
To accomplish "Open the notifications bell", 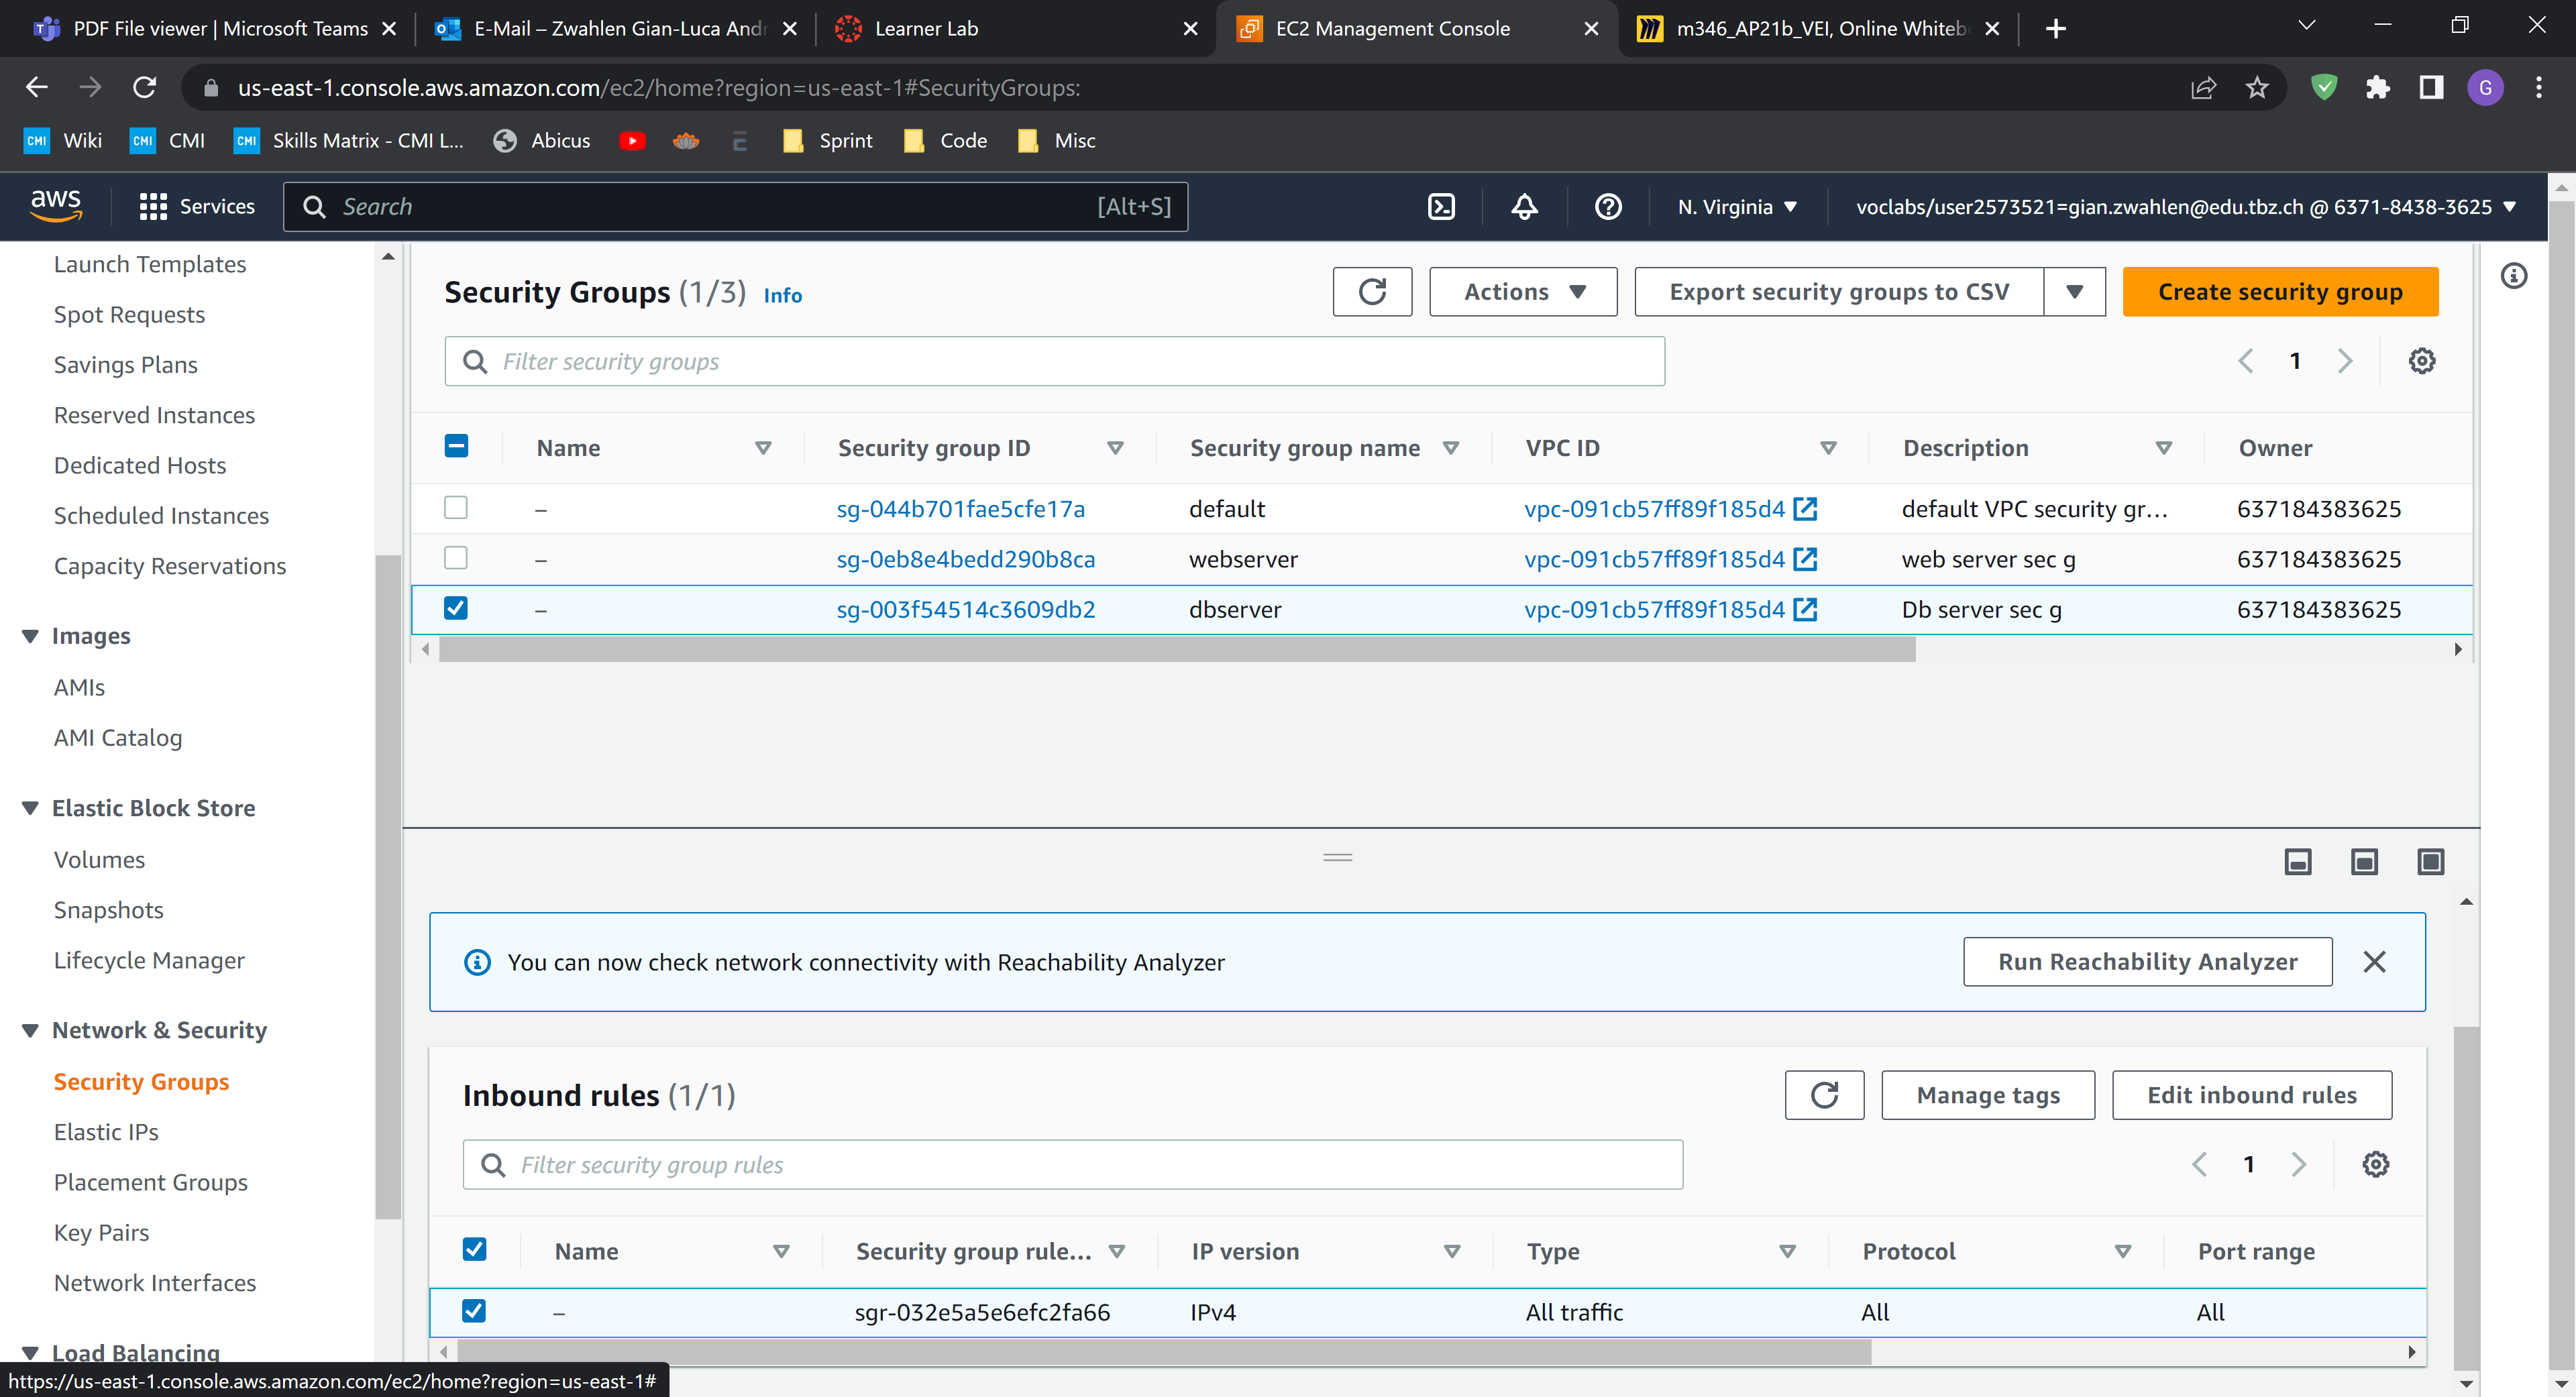I will coord(1524,207).
